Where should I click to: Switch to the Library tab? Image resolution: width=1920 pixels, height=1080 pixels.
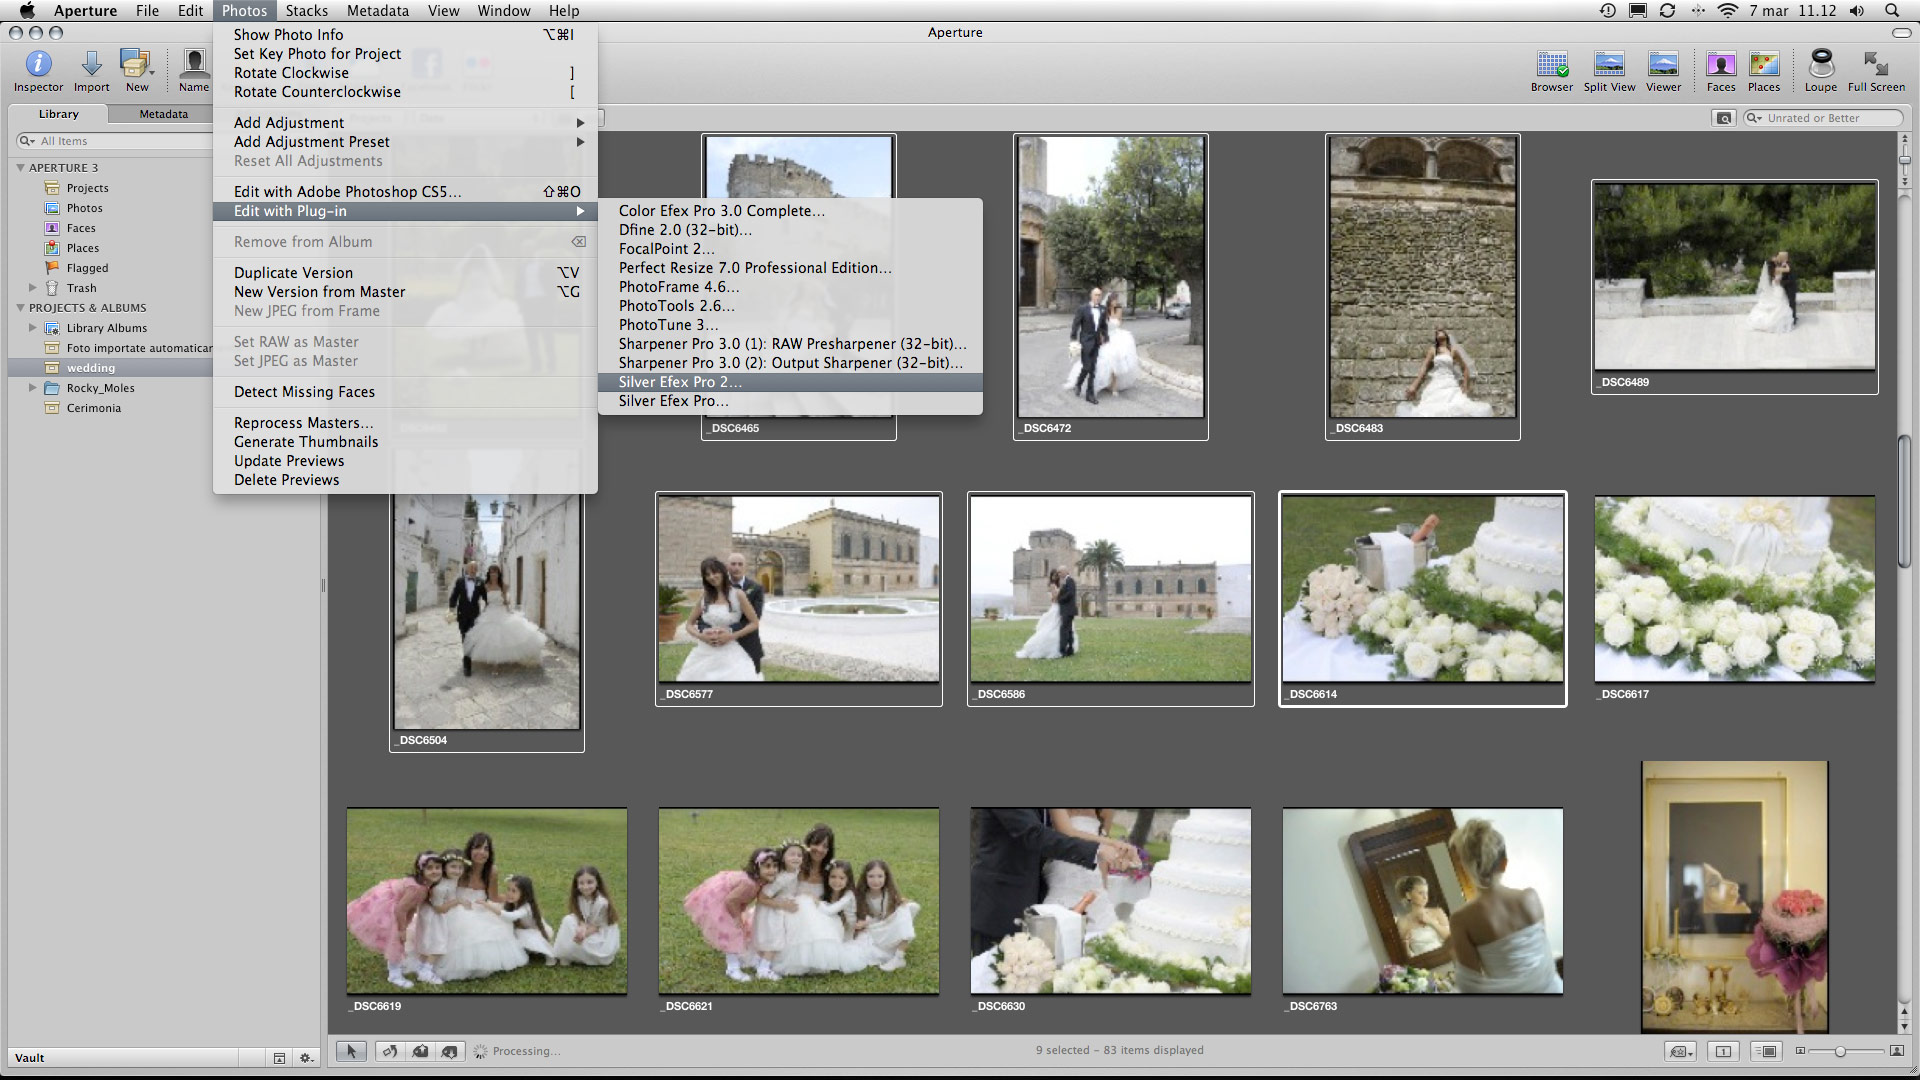pos(58,114)
